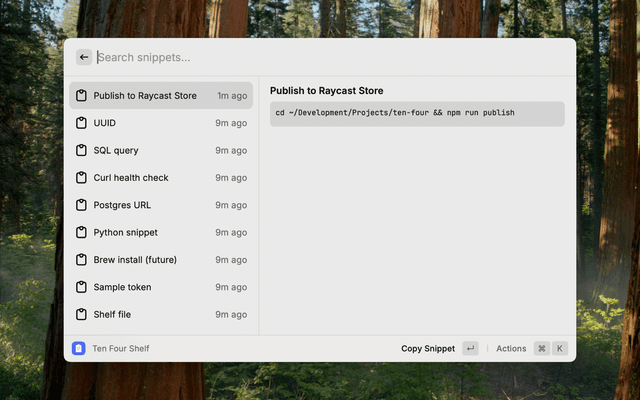Open the Actions menu
Image resolution: width=640 pixels, height=400 pixels.
(511, 349)
